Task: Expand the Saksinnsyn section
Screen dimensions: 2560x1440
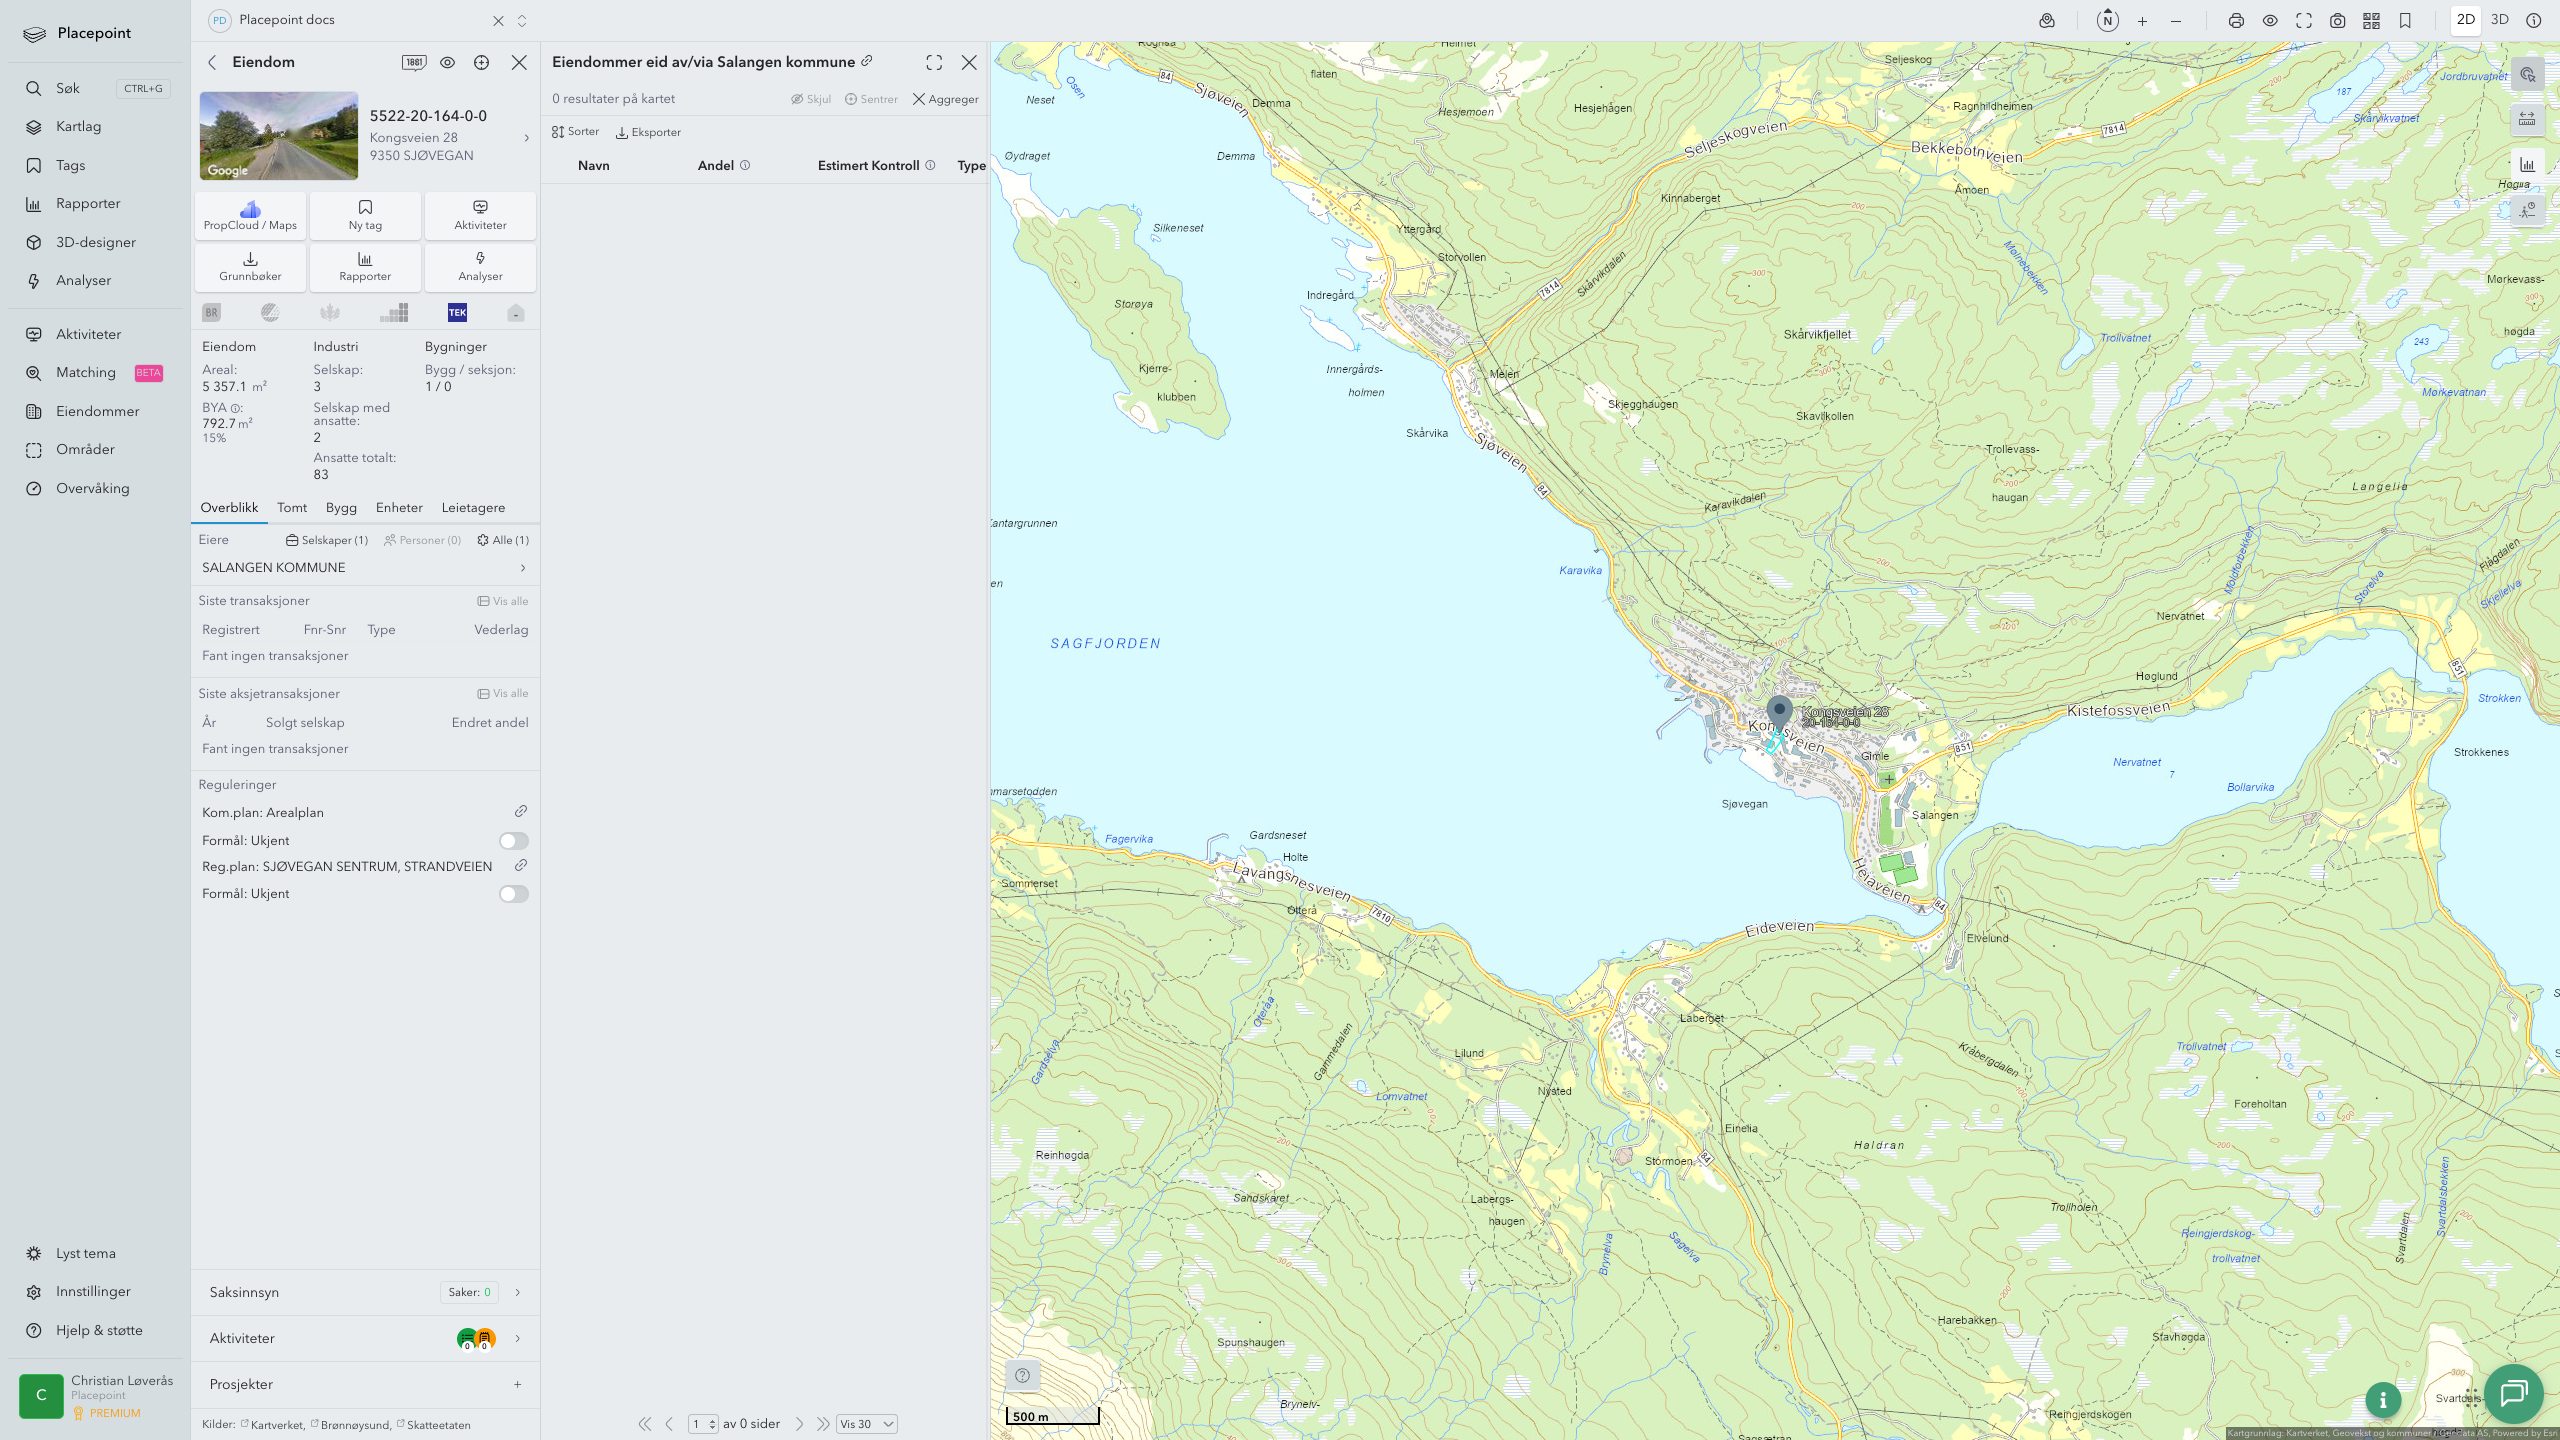Action: click(x=365, y=1293)
